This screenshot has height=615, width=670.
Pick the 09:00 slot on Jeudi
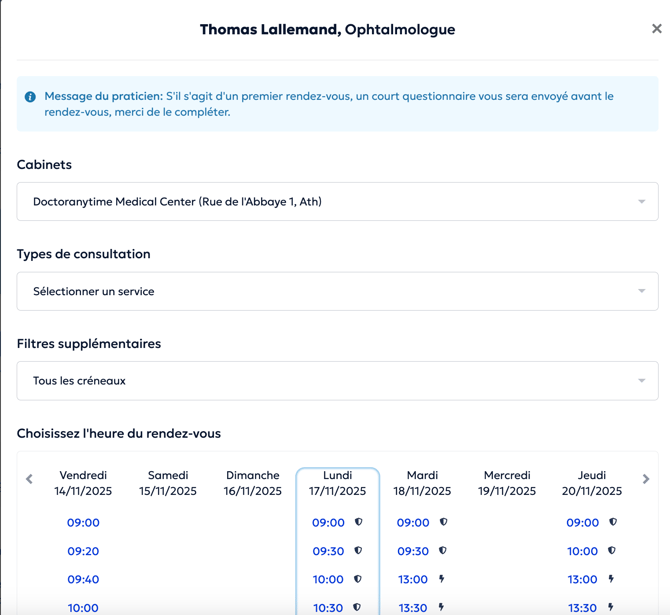(582, 523)
